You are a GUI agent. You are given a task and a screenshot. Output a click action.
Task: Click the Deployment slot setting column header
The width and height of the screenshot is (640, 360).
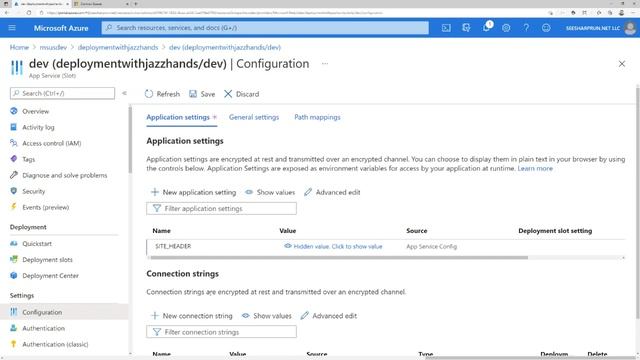tap(555, 231)
